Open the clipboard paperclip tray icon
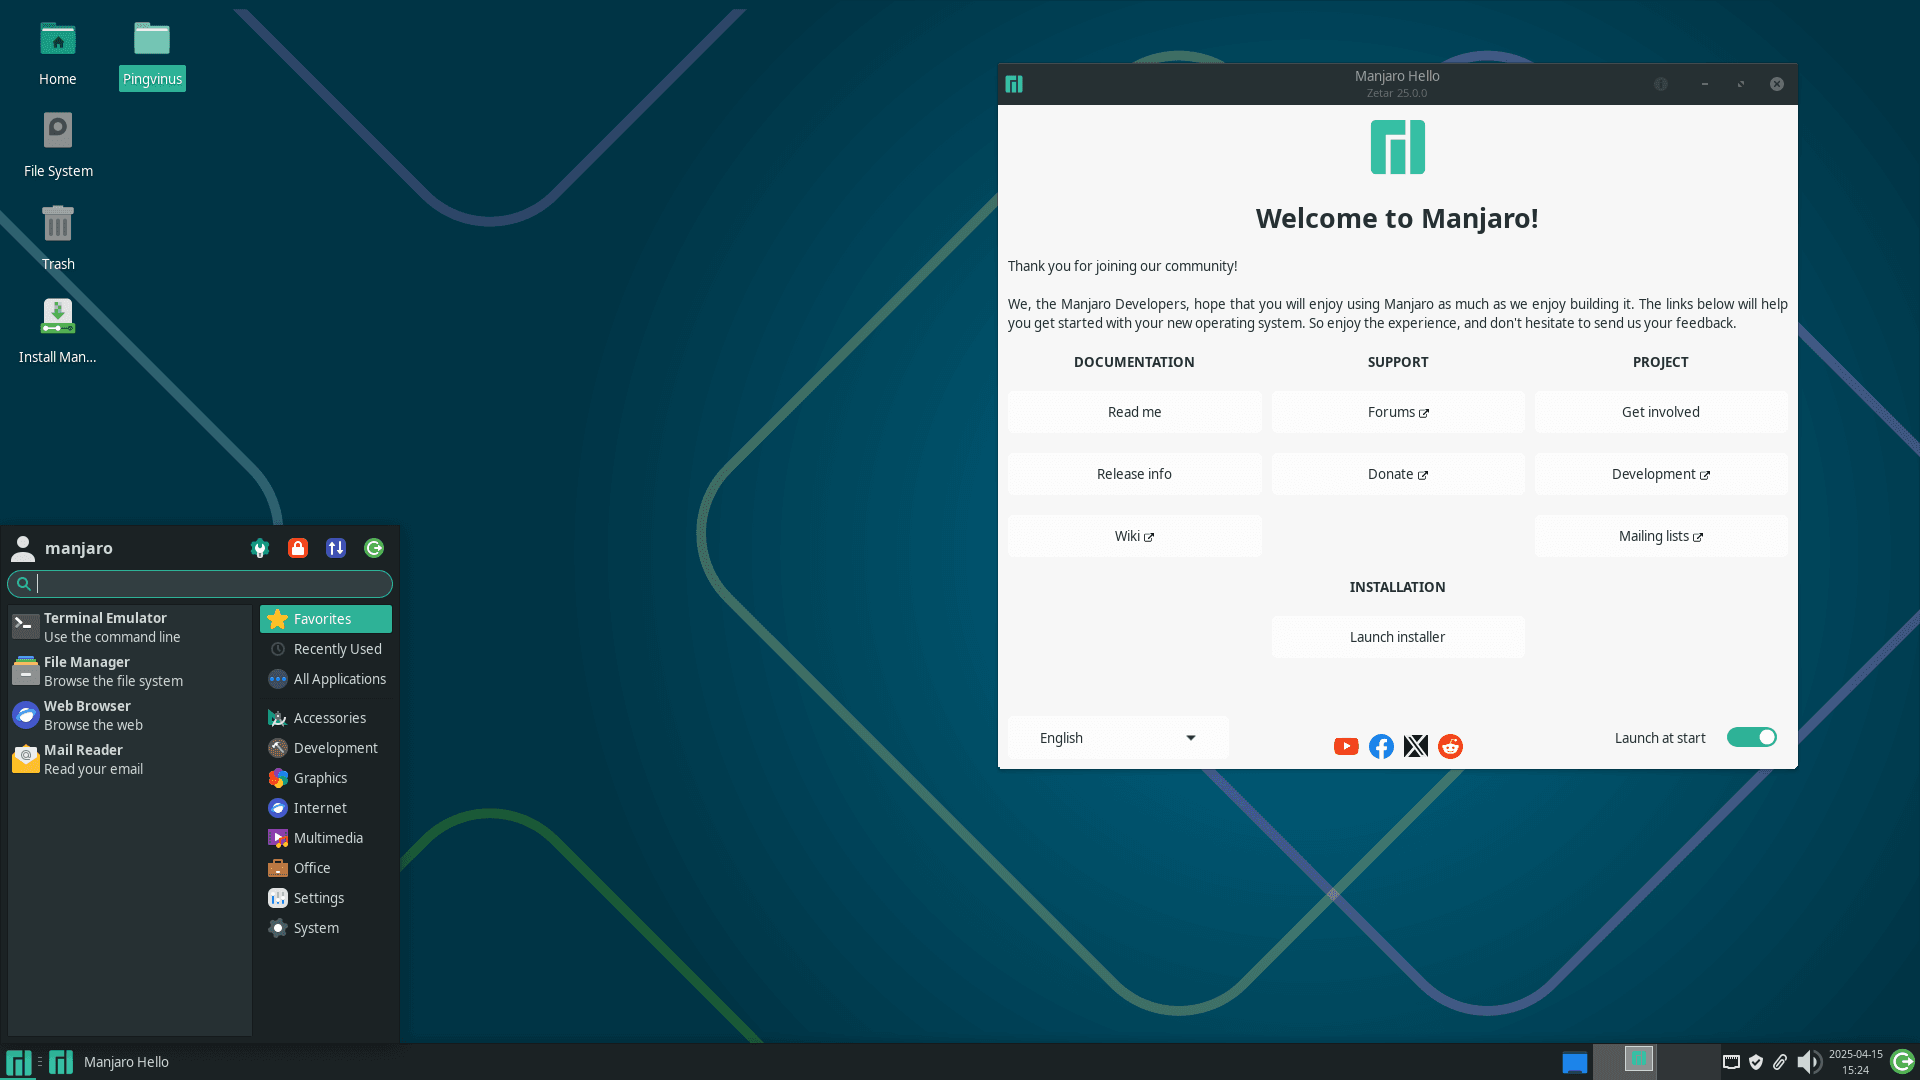This screenshot has width=1920, height=1080. [x=1780, y=1062]
